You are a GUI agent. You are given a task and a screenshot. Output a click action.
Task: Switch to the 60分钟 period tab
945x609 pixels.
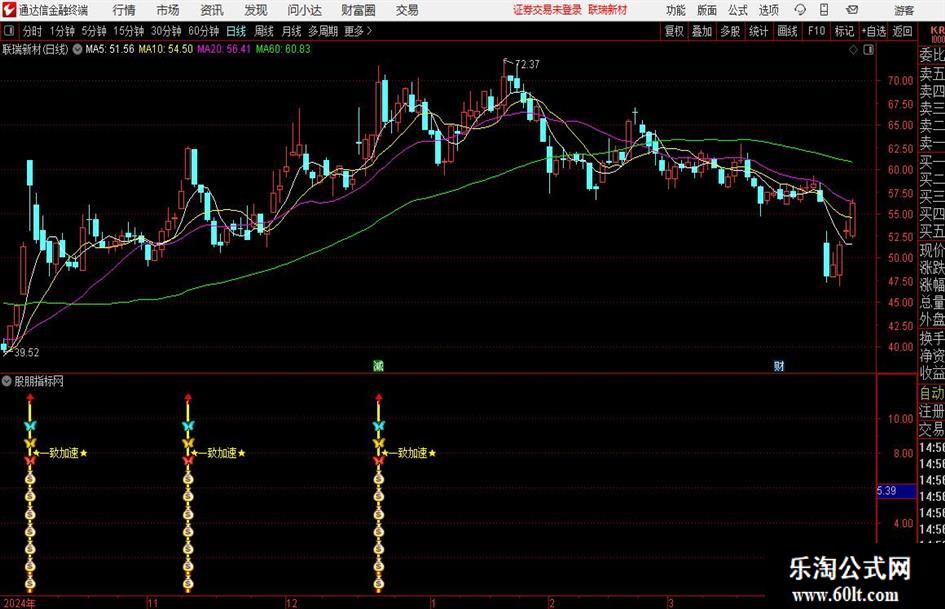(x=204, y=31)
